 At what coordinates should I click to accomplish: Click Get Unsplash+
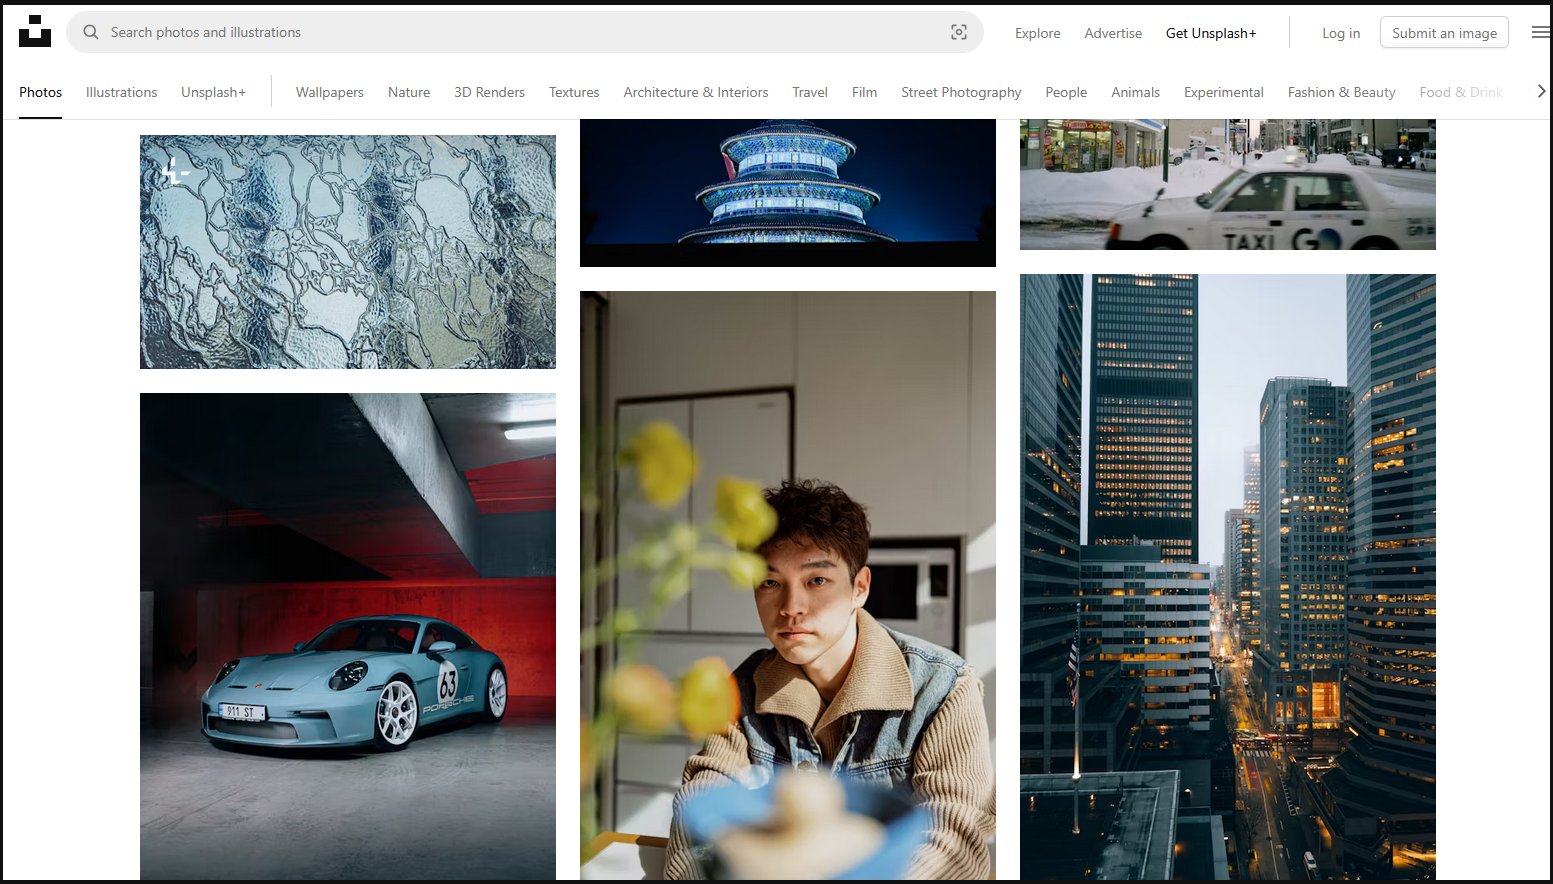(1210, 33)
